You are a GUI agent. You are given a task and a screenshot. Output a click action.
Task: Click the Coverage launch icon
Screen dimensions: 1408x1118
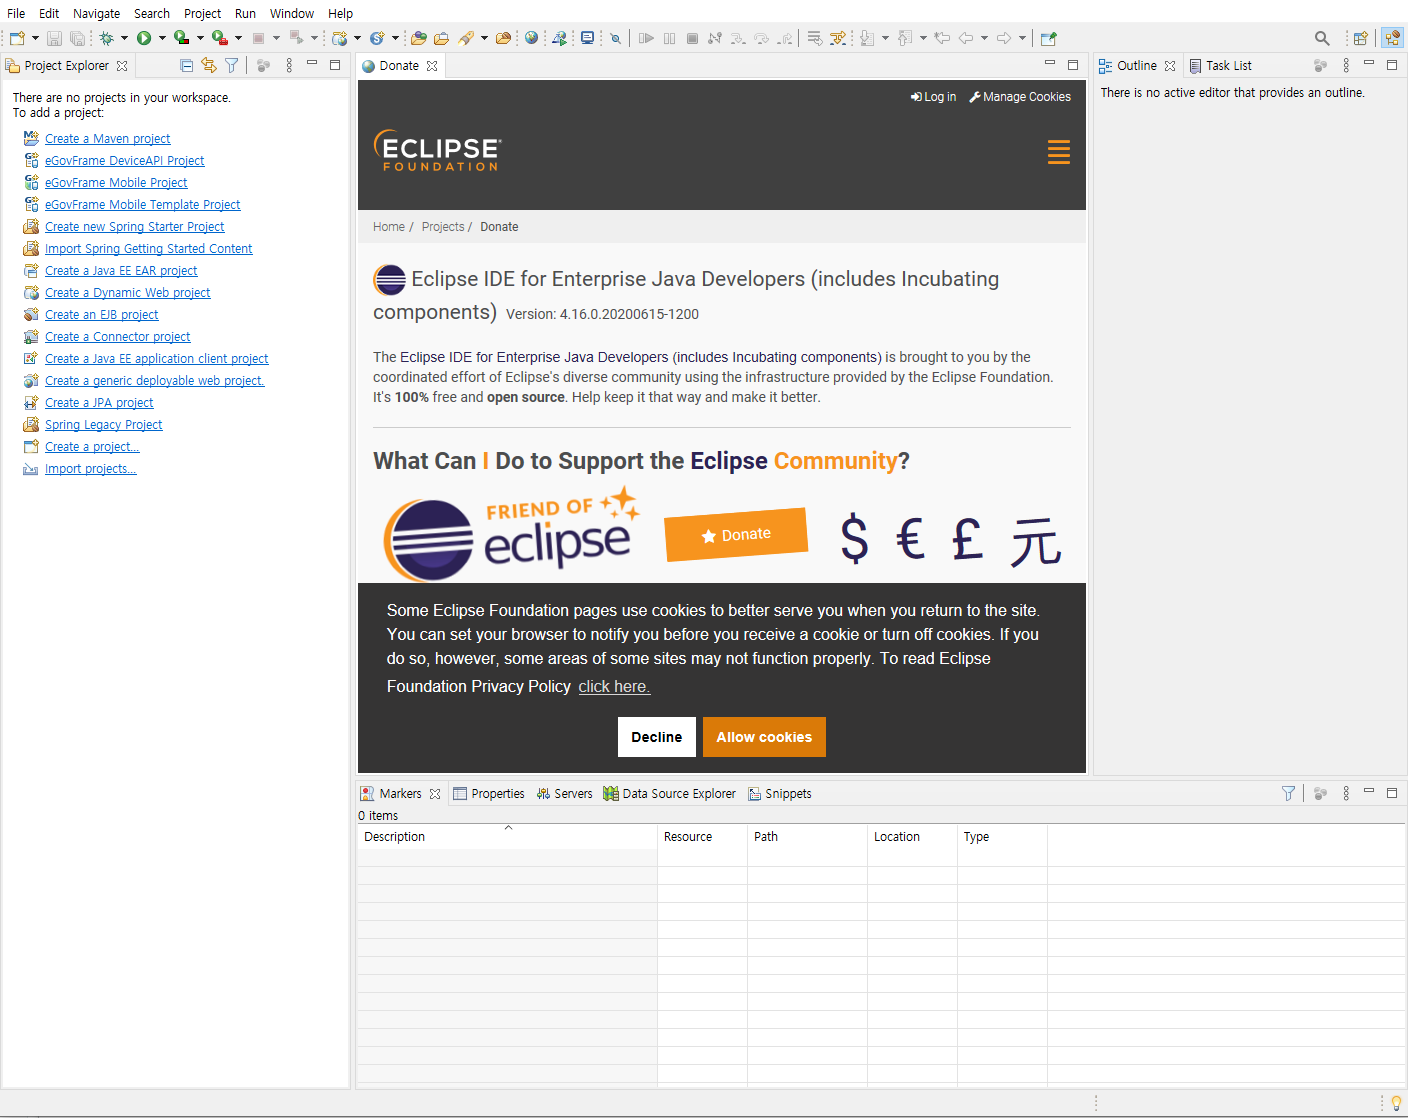(181, 38)
